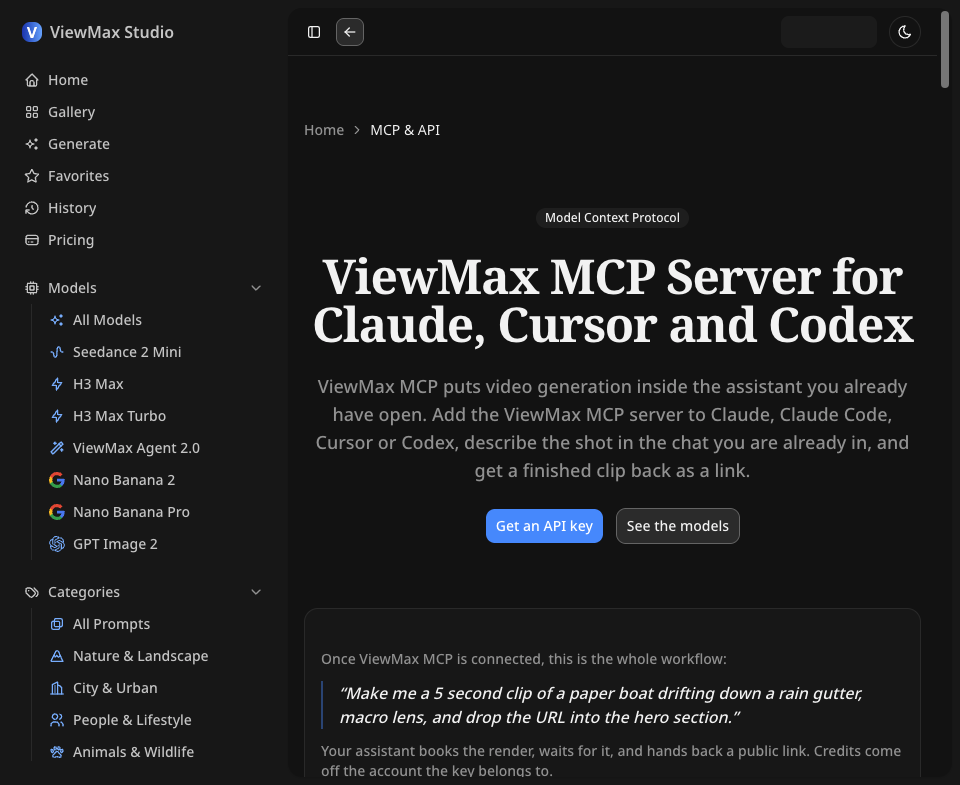Open the History sidebar entry
The height and width of the screenshot is (785, 960).
(x=144, y=208)
